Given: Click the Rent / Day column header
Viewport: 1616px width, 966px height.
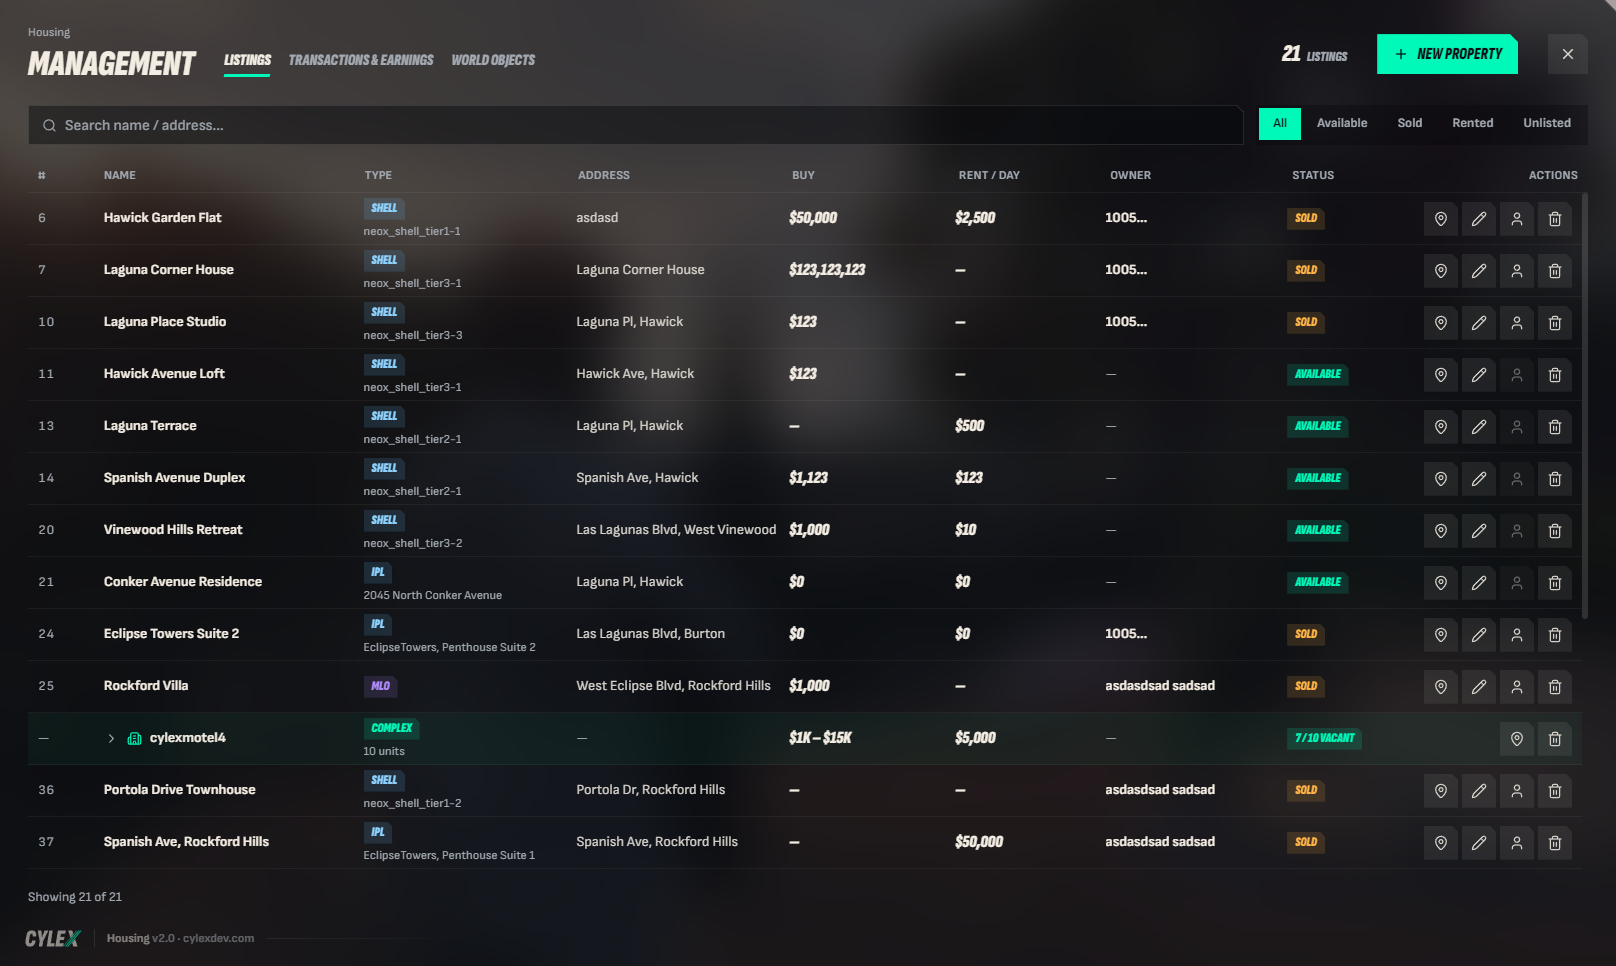Looking at the screenshot, I should (x=989, y=175).
